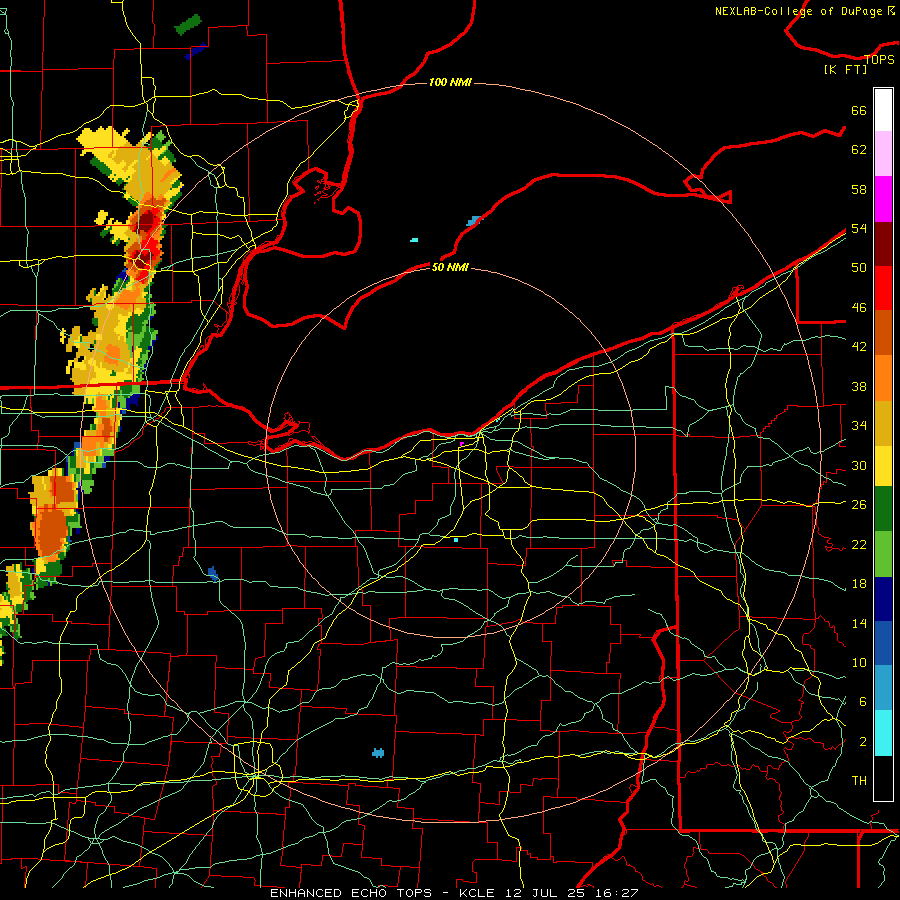900x900 pixels.
Task: Click the black TH legend swatch
Action: 883,778
